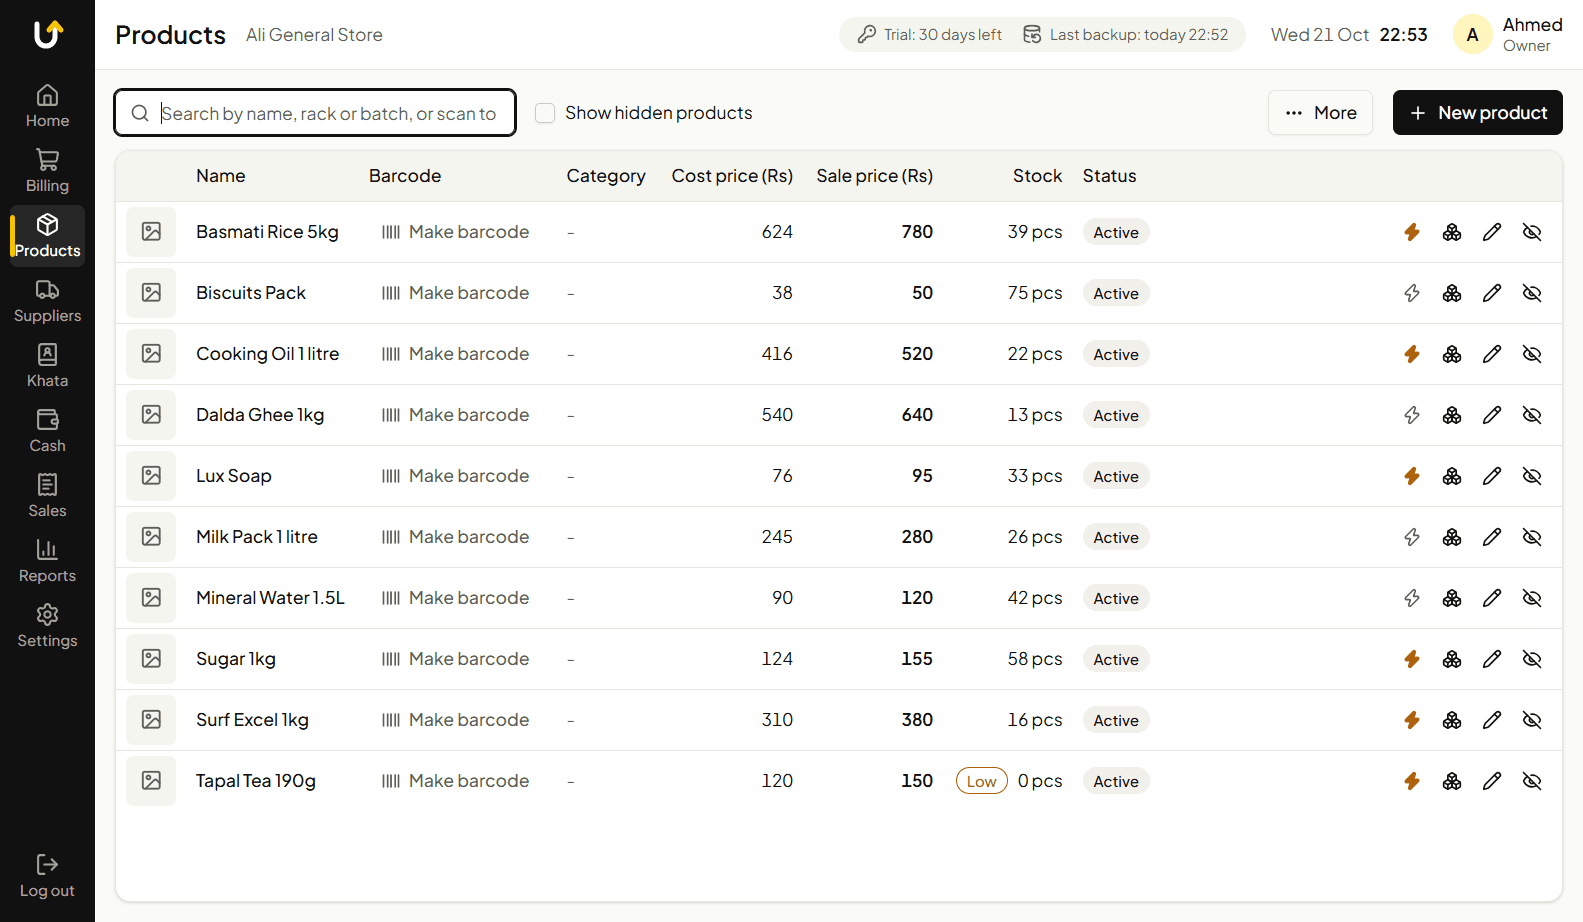Select the Stock column header

tap(1037, 176)
